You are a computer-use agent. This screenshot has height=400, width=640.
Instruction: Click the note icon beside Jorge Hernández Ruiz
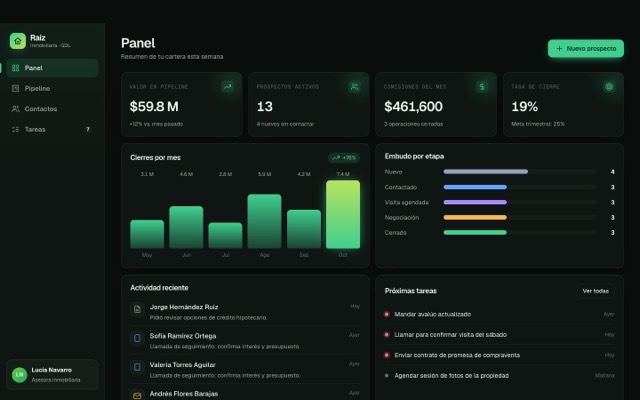pyautogui.click(x=137, y=309)
